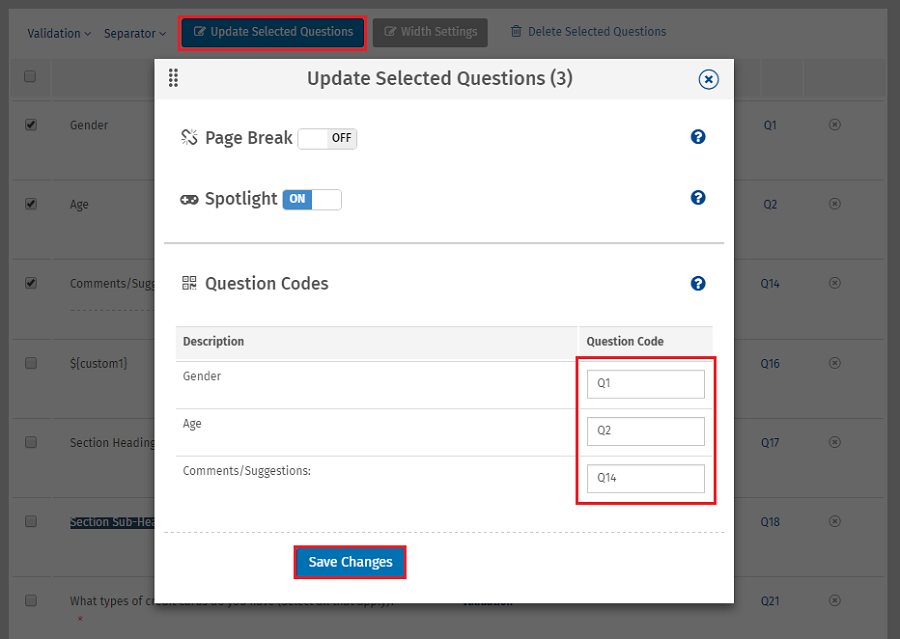This screenshot has width=900, height=639.
Task: Click the Width Settings button
Action: 430,32
